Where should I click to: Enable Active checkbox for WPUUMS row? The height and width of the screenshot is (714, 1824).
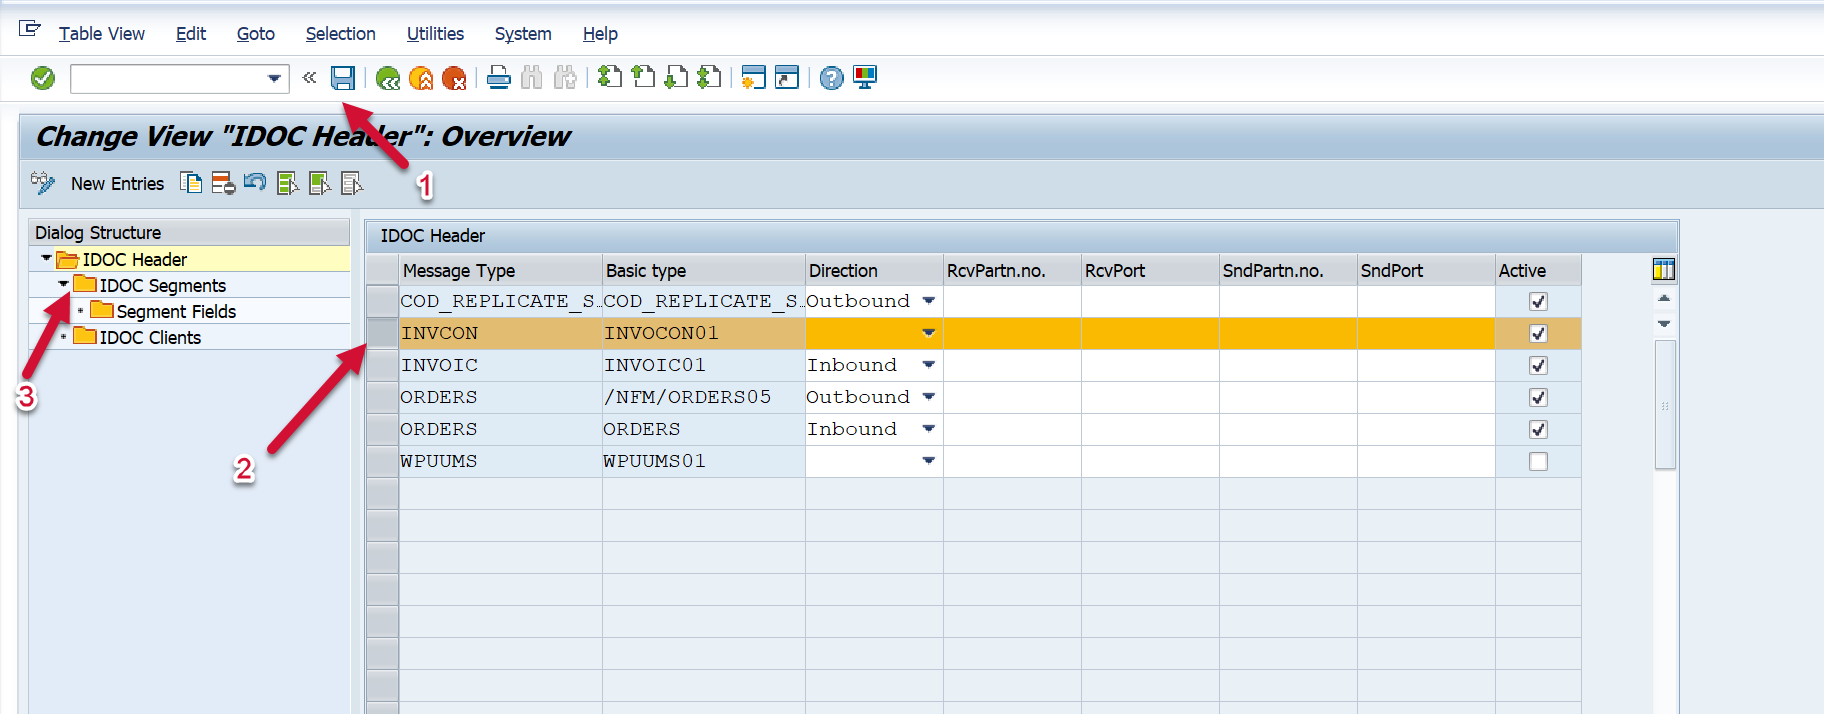pyautogui.click(x=1538, y=462)
